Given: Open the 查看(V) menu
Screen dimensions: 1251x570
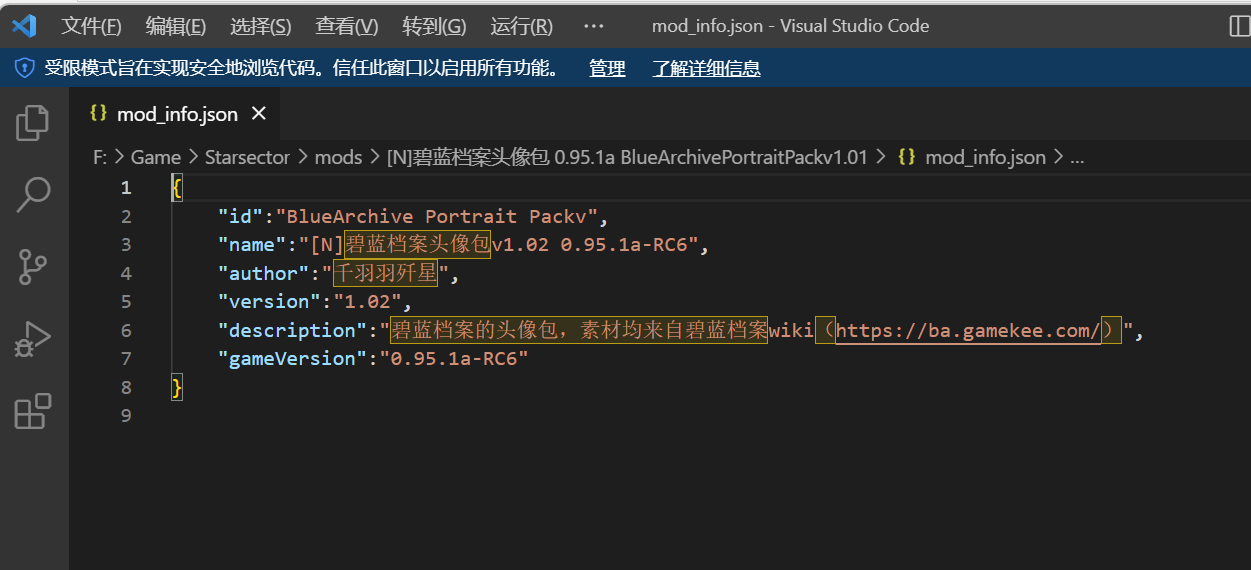Looking at the screenshot, I should (347, 26).
